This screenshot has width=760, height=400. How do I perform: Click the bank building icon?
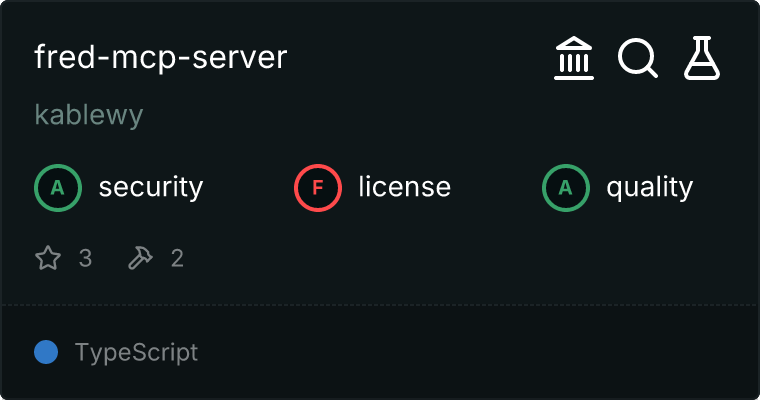click(574, 59)
